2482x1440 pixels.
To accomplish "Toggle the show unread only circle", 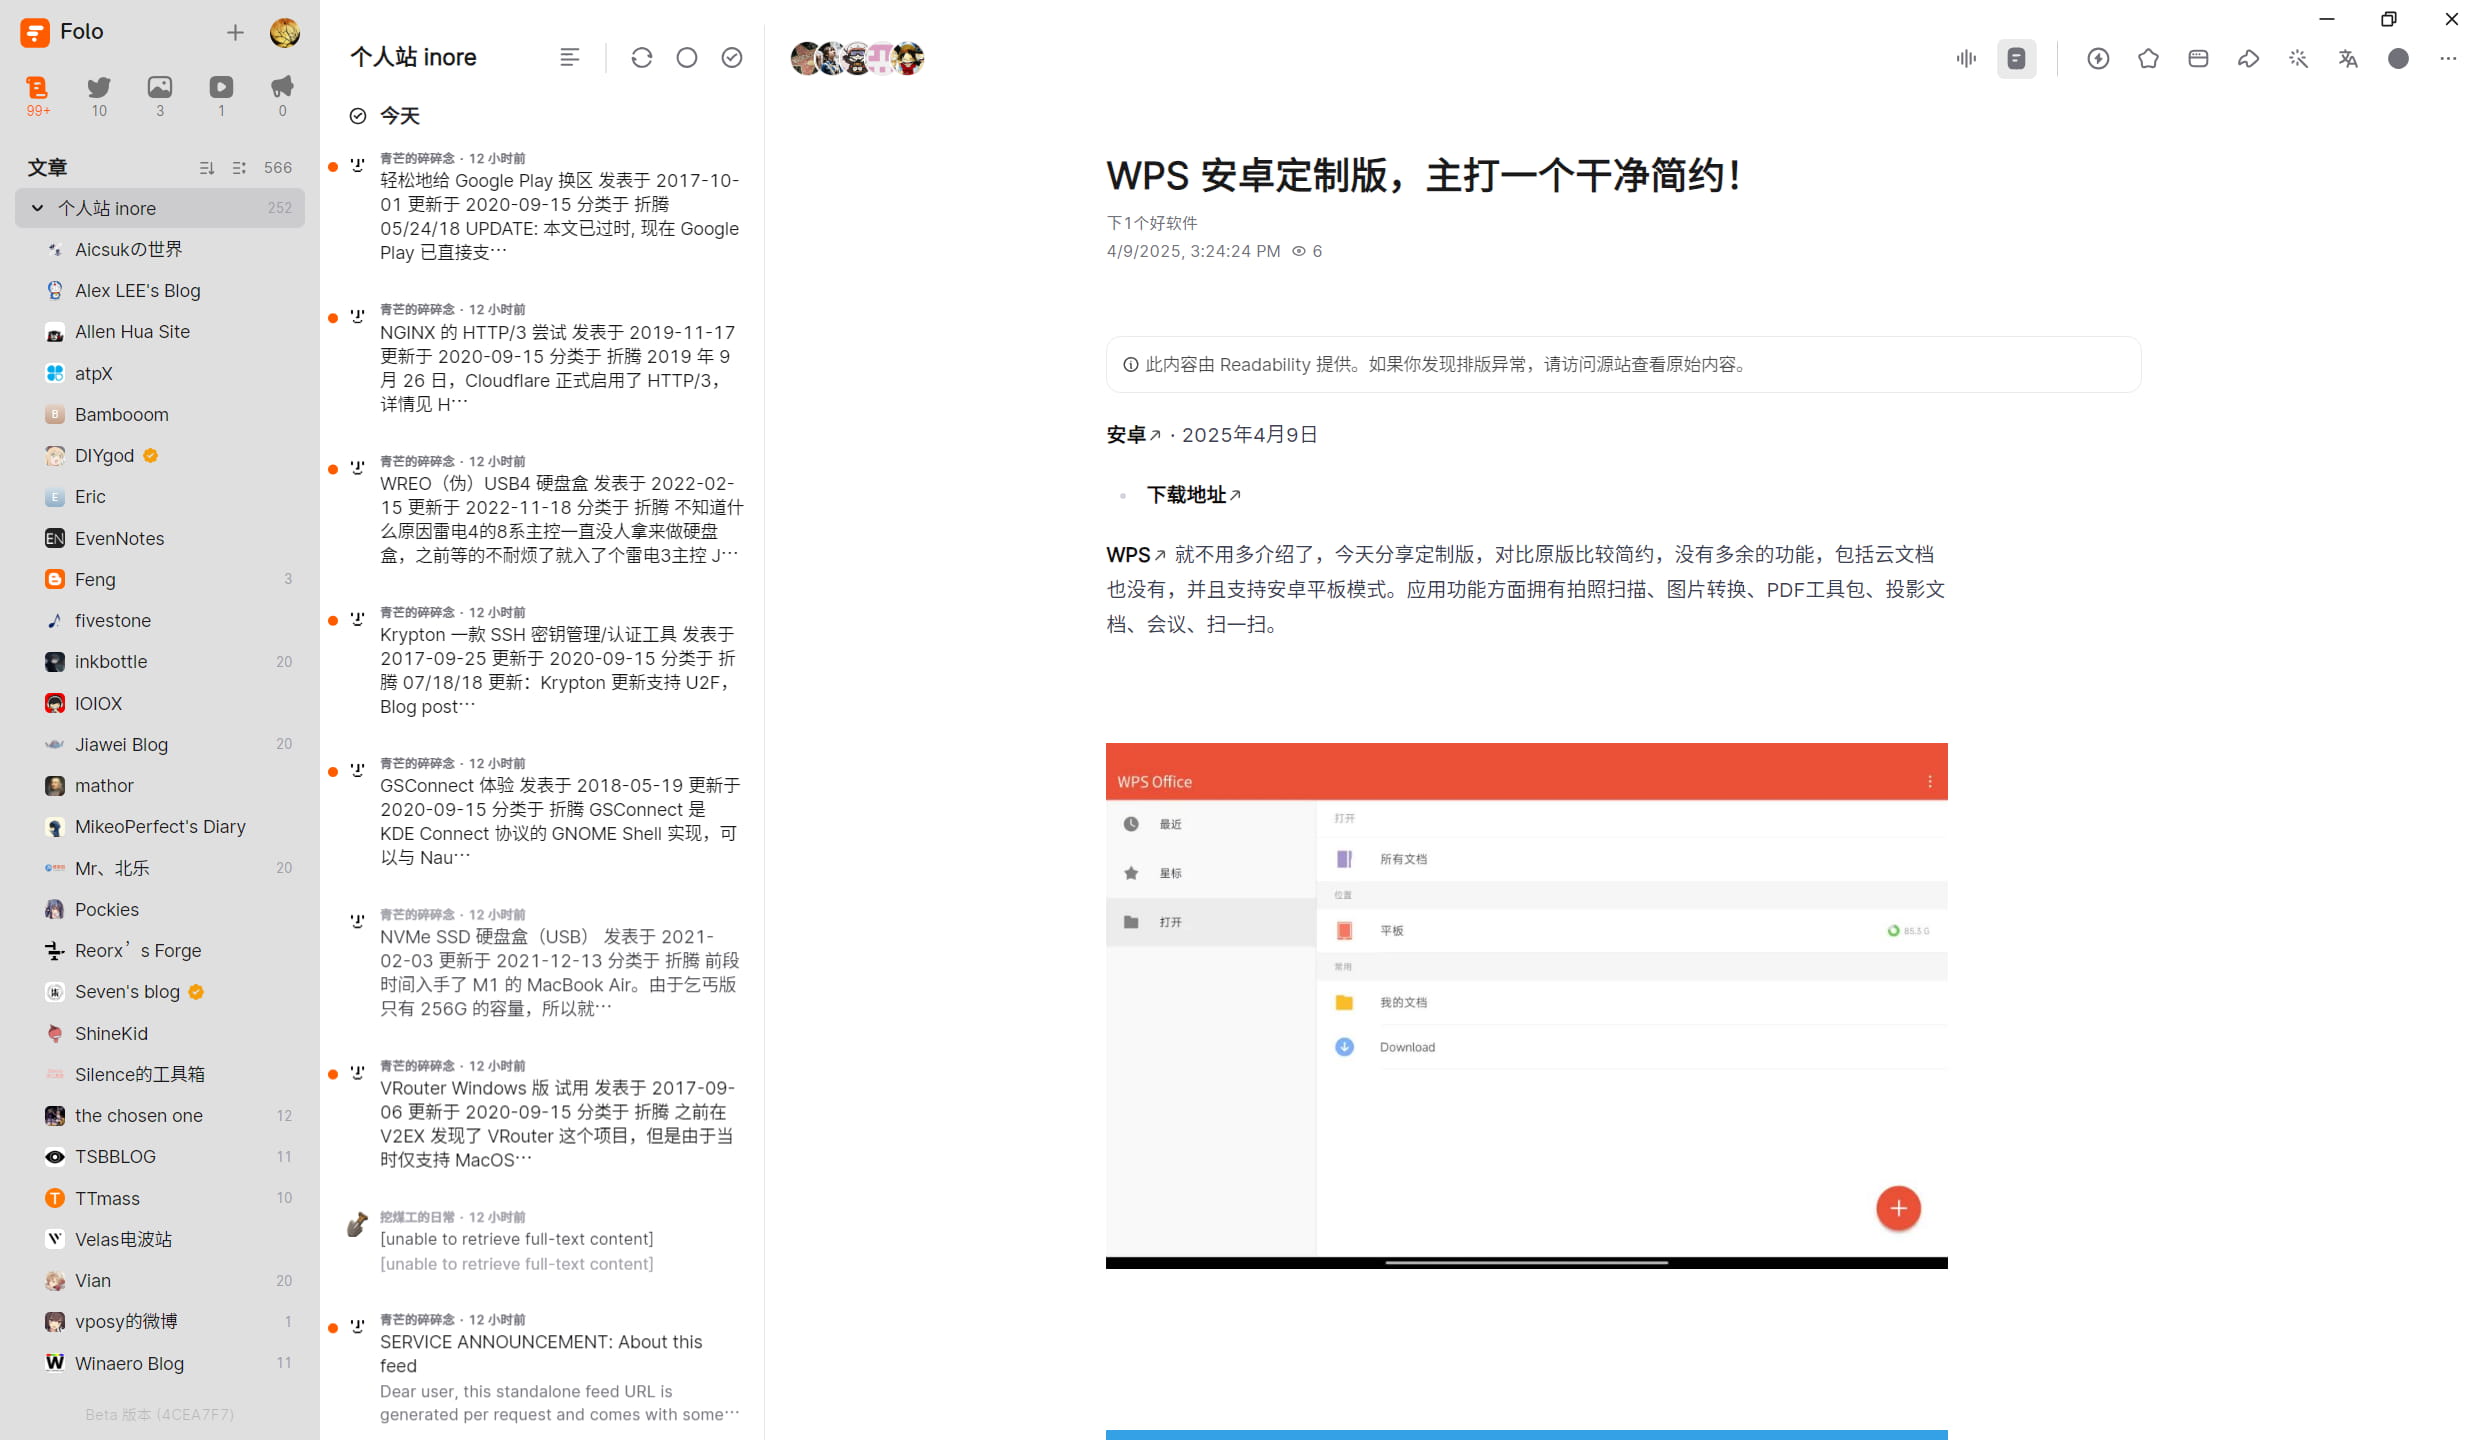I will coord(687,58).
